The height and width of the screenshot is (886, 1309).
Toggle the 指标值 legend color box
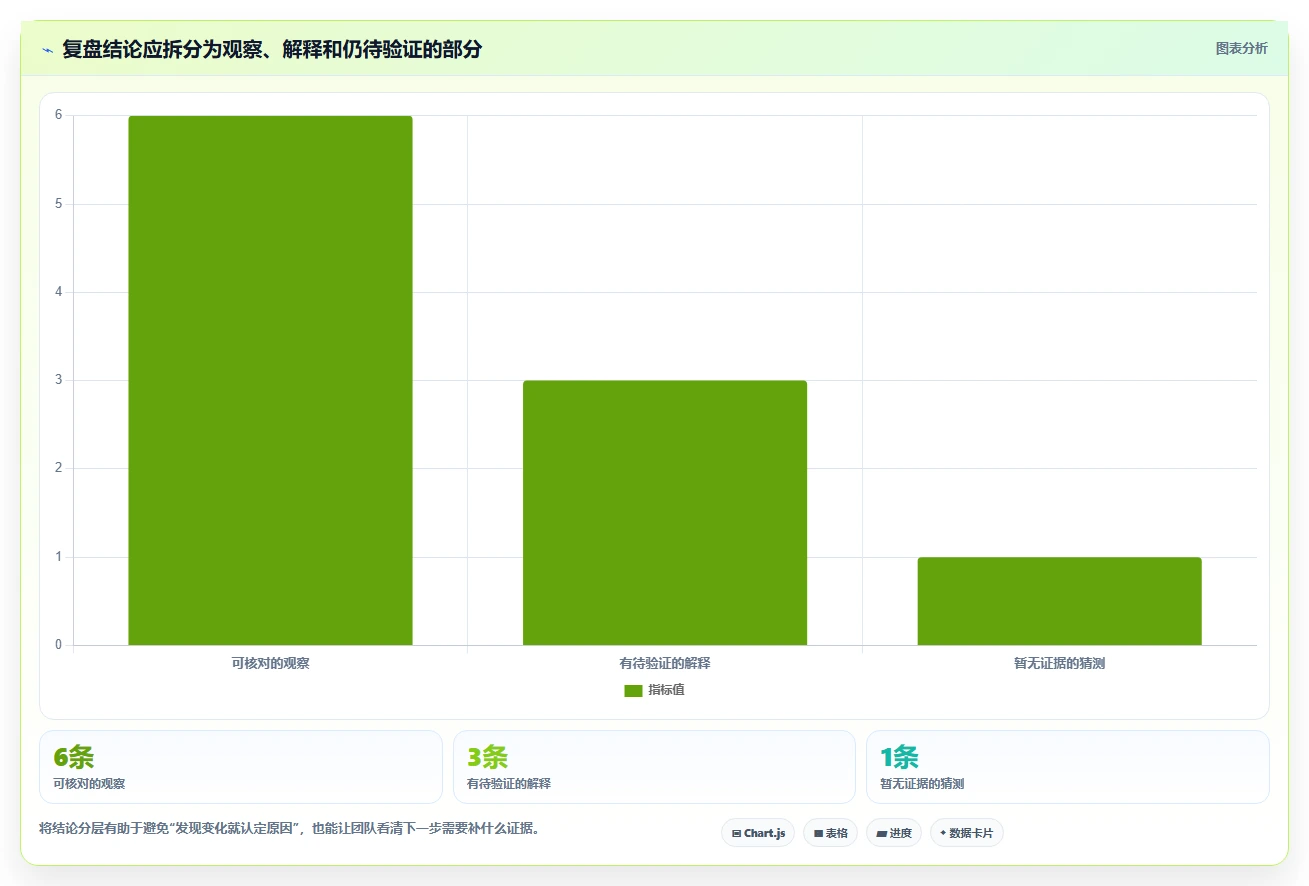[633, 690]
